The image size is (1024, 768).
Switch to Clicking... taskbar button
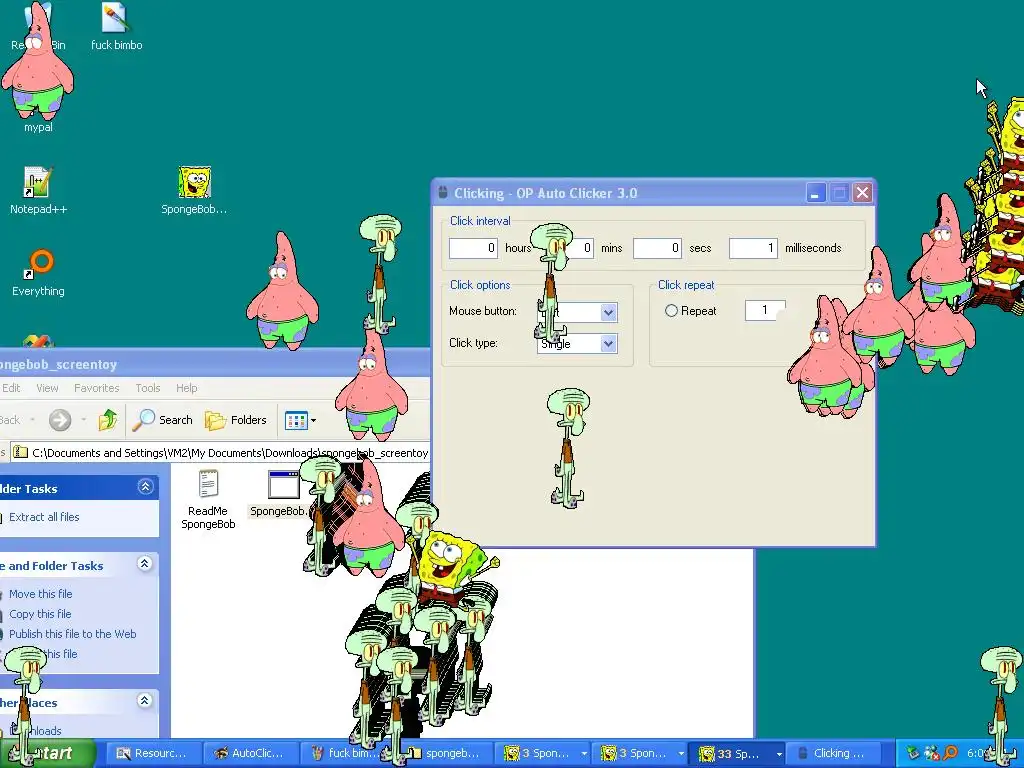834,754
